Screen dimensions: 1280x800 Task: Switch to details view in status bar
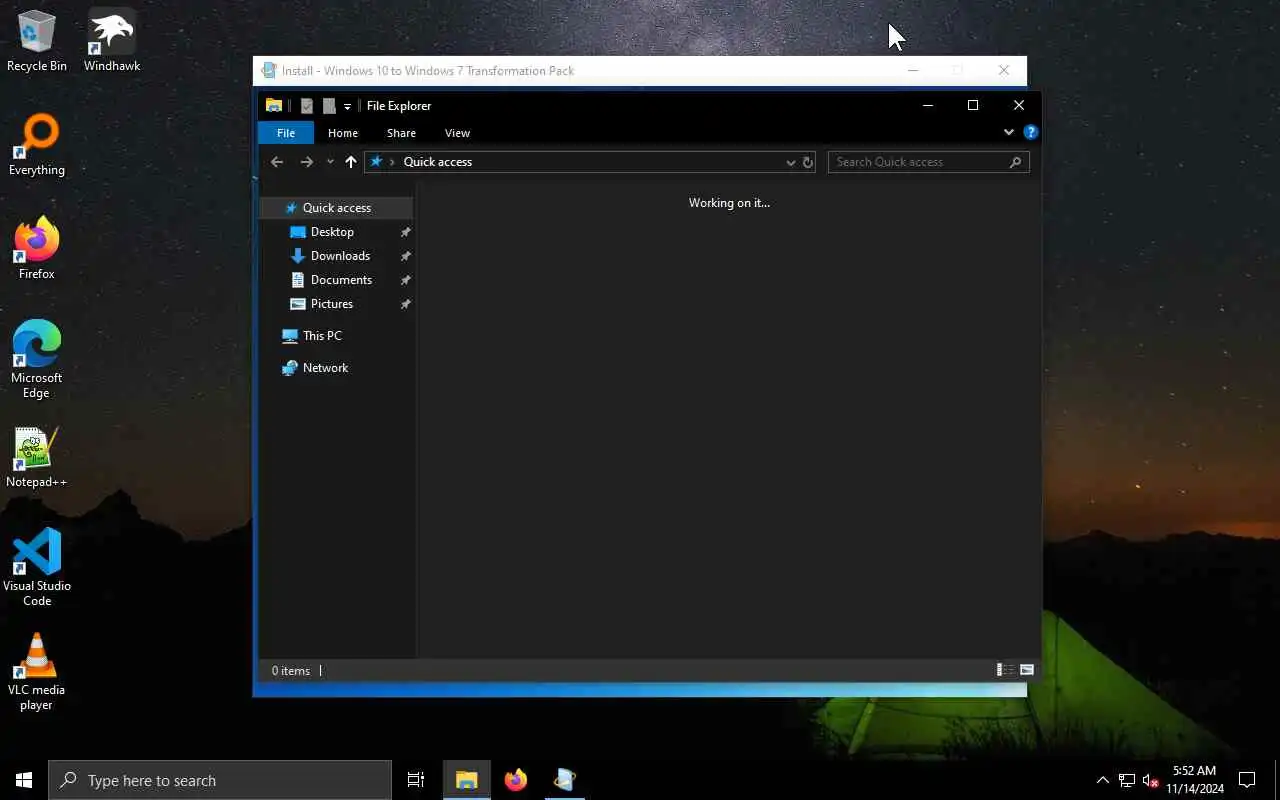point(1005,670)
